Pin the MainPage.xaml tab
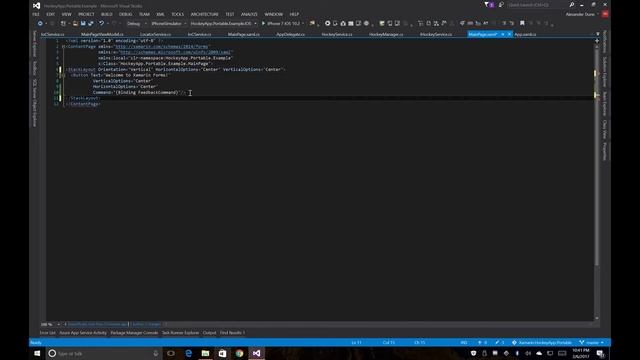The image size is (640, 360). [503, 34]
